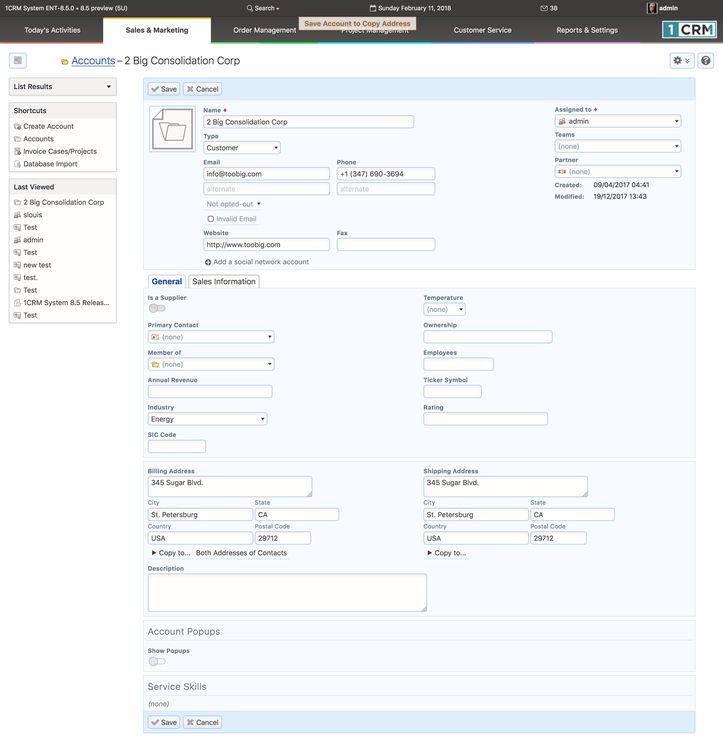Click the 2 Big Consolidation Corp folder icon in Last Viewed
Image resolution: width=723 pixels, height=738 pixels.
17,202
